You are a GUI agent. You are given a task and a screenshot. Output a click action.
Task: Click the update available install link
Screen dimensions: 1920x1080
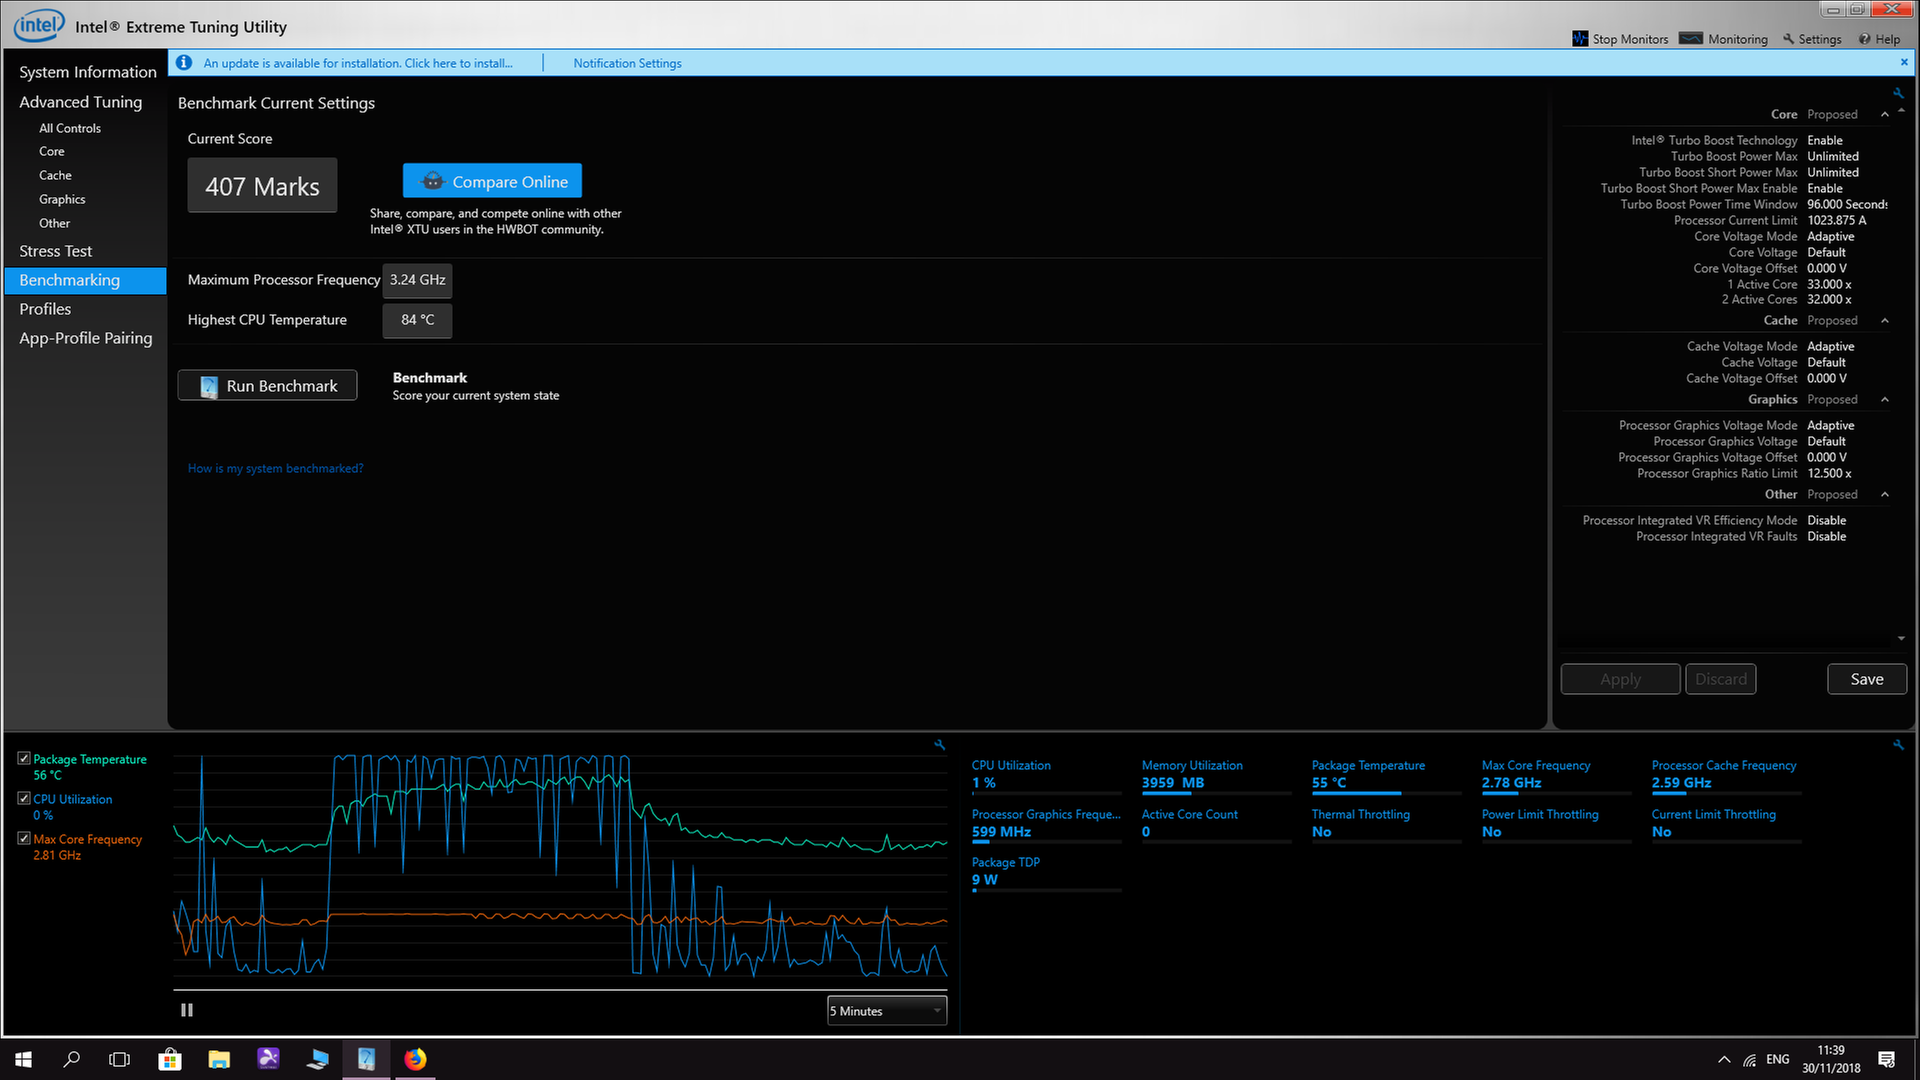[358, 63]
